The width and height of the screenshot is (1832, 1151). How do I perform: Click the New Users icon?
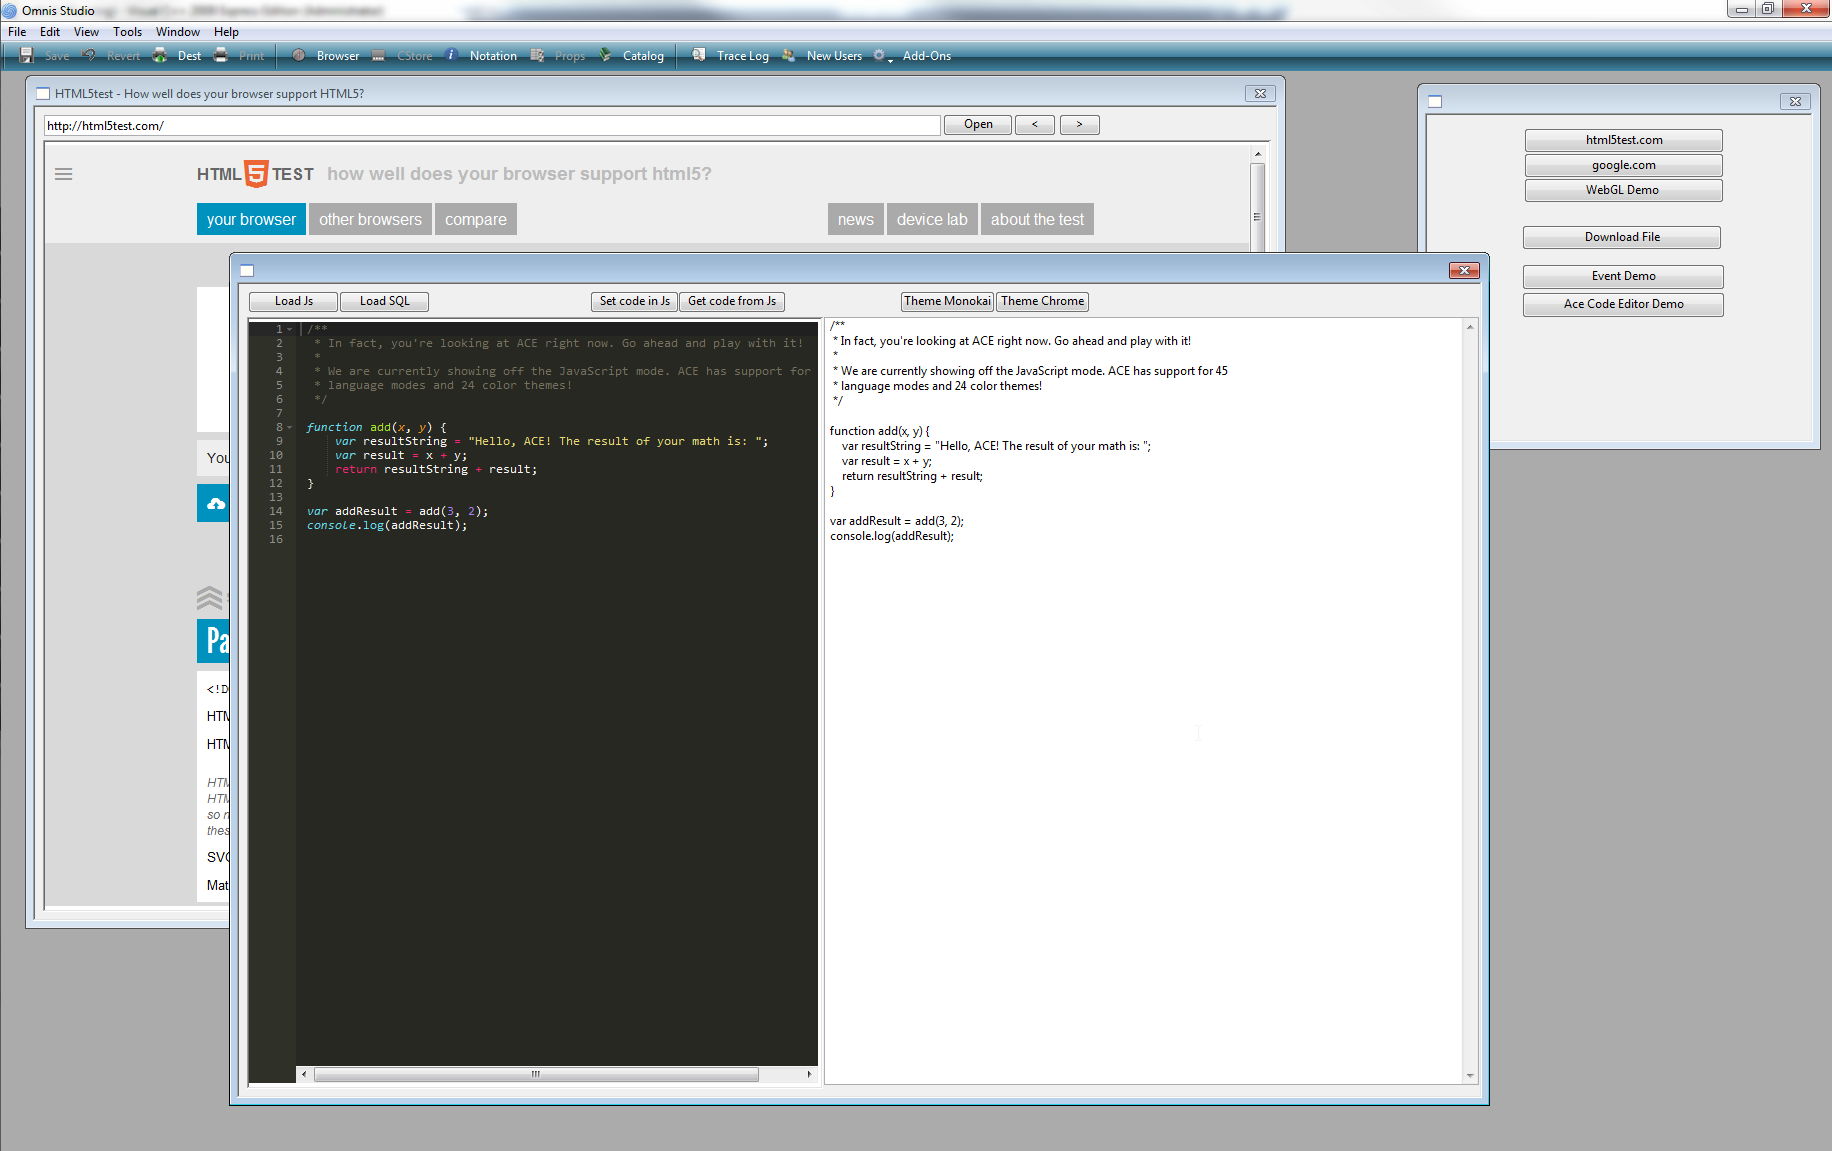pyautogui.click(x=789, y=56)
